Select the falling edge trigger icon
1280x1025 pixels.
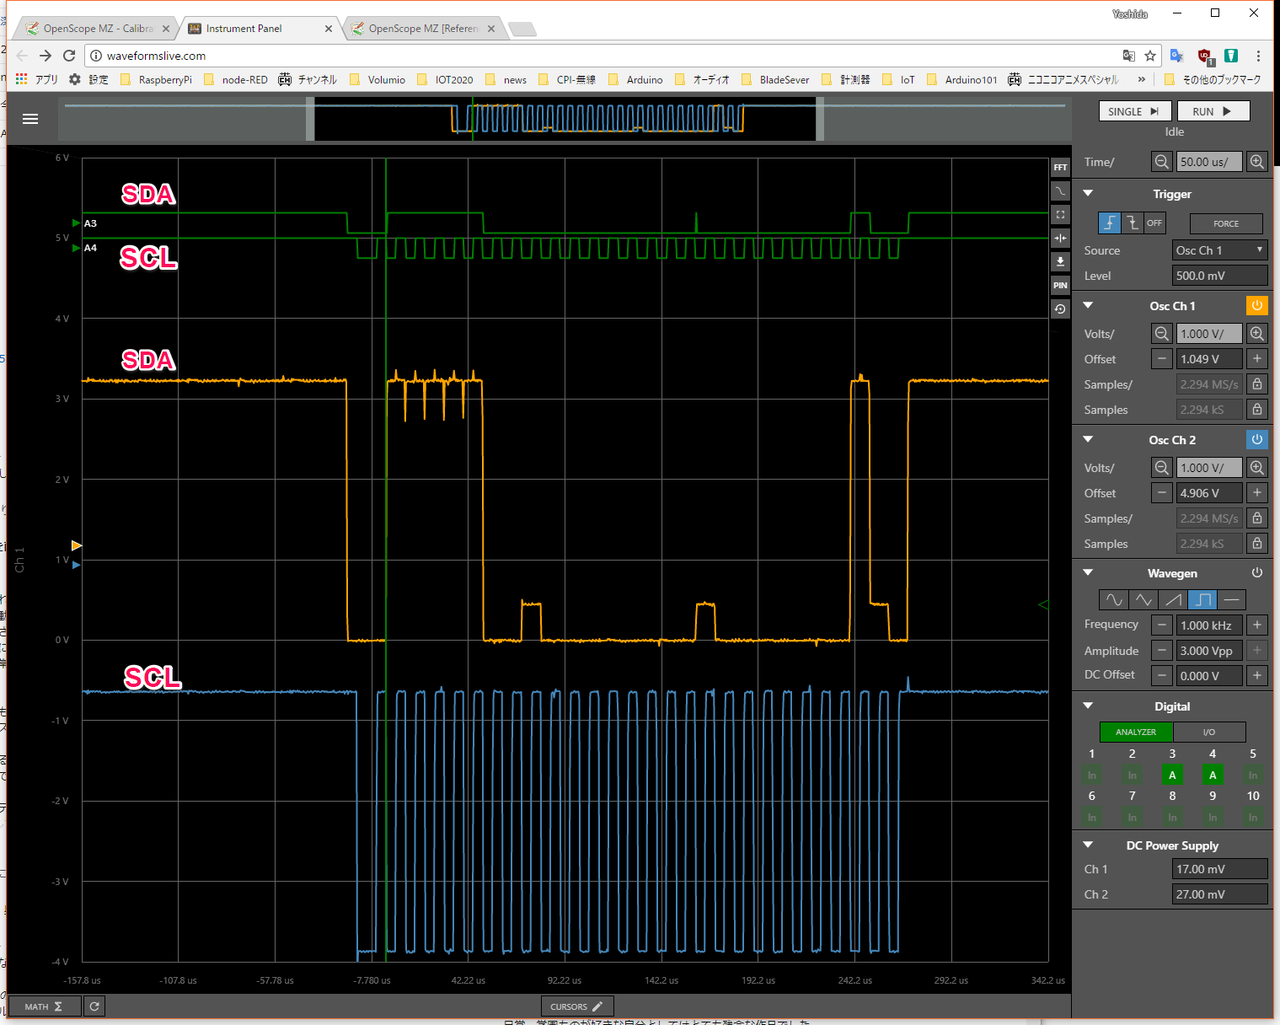pos(1132,223)
